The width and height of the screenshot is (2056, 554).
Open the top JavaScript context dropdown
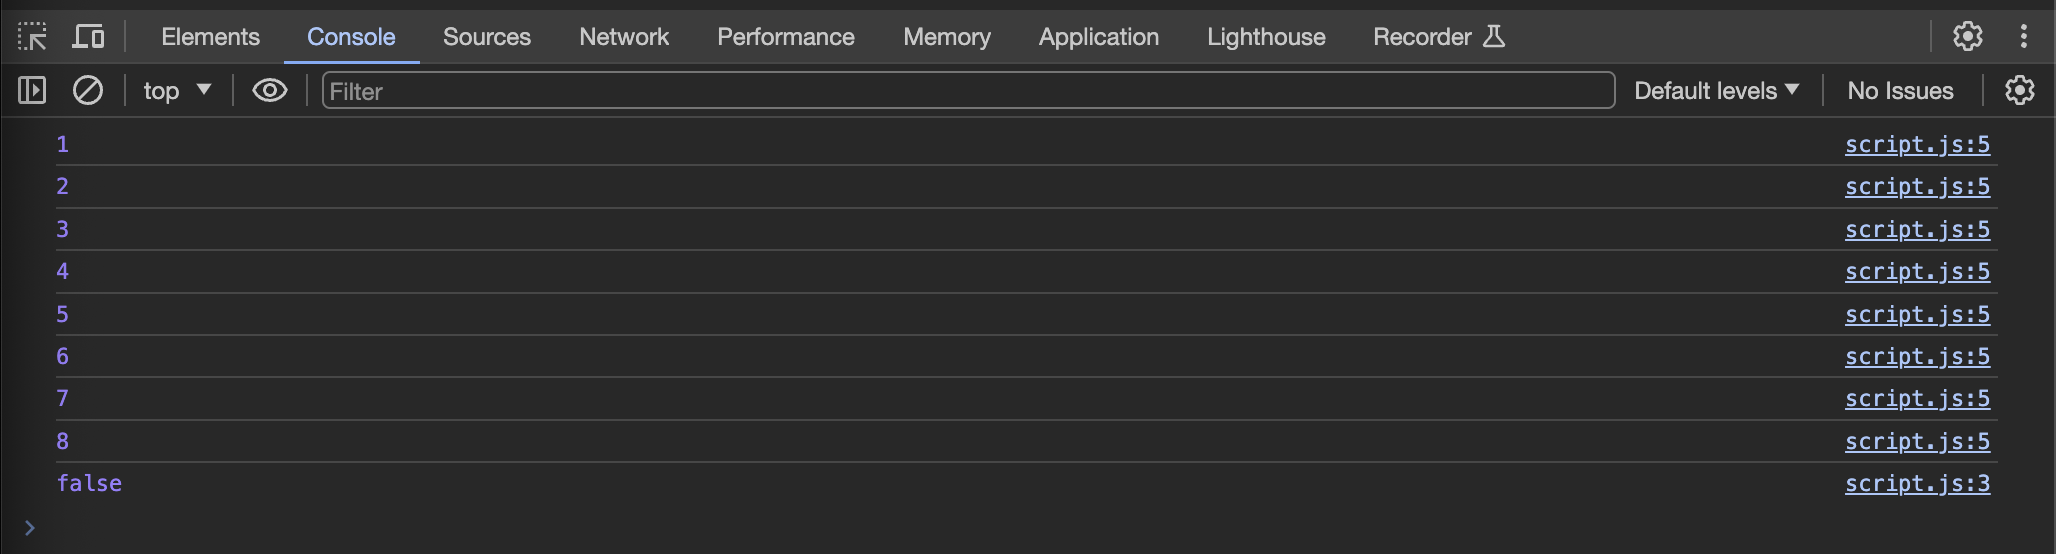click(x=177, y=91)
